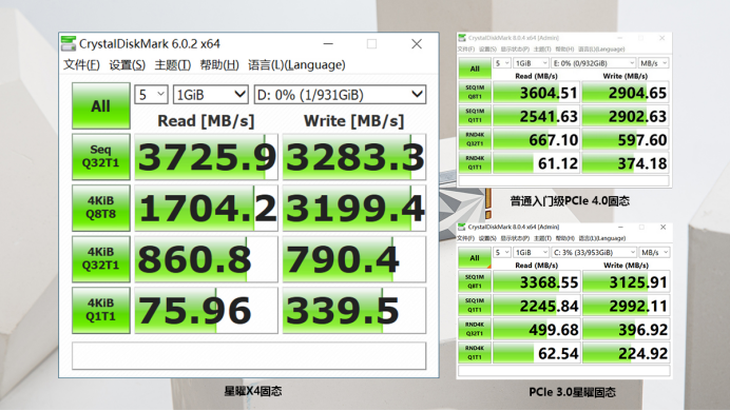Open test count dropdown in E: drive window
730x411 pixels.
pos(502,63)
